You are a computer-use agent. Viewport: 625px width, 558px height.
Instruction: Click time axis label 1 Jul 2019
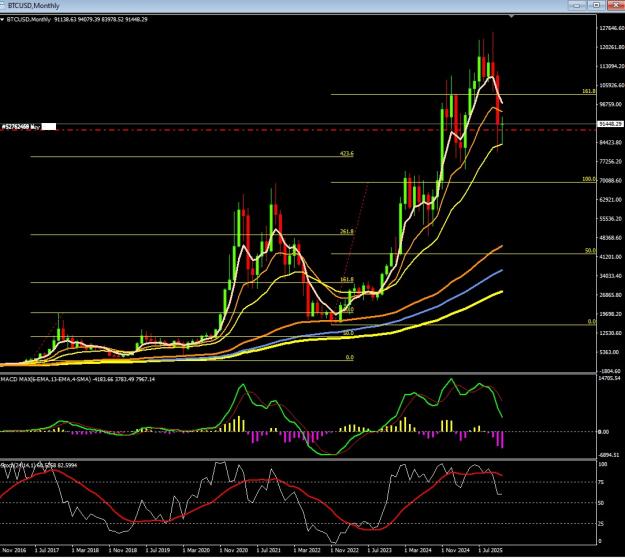tap(158, 550)
